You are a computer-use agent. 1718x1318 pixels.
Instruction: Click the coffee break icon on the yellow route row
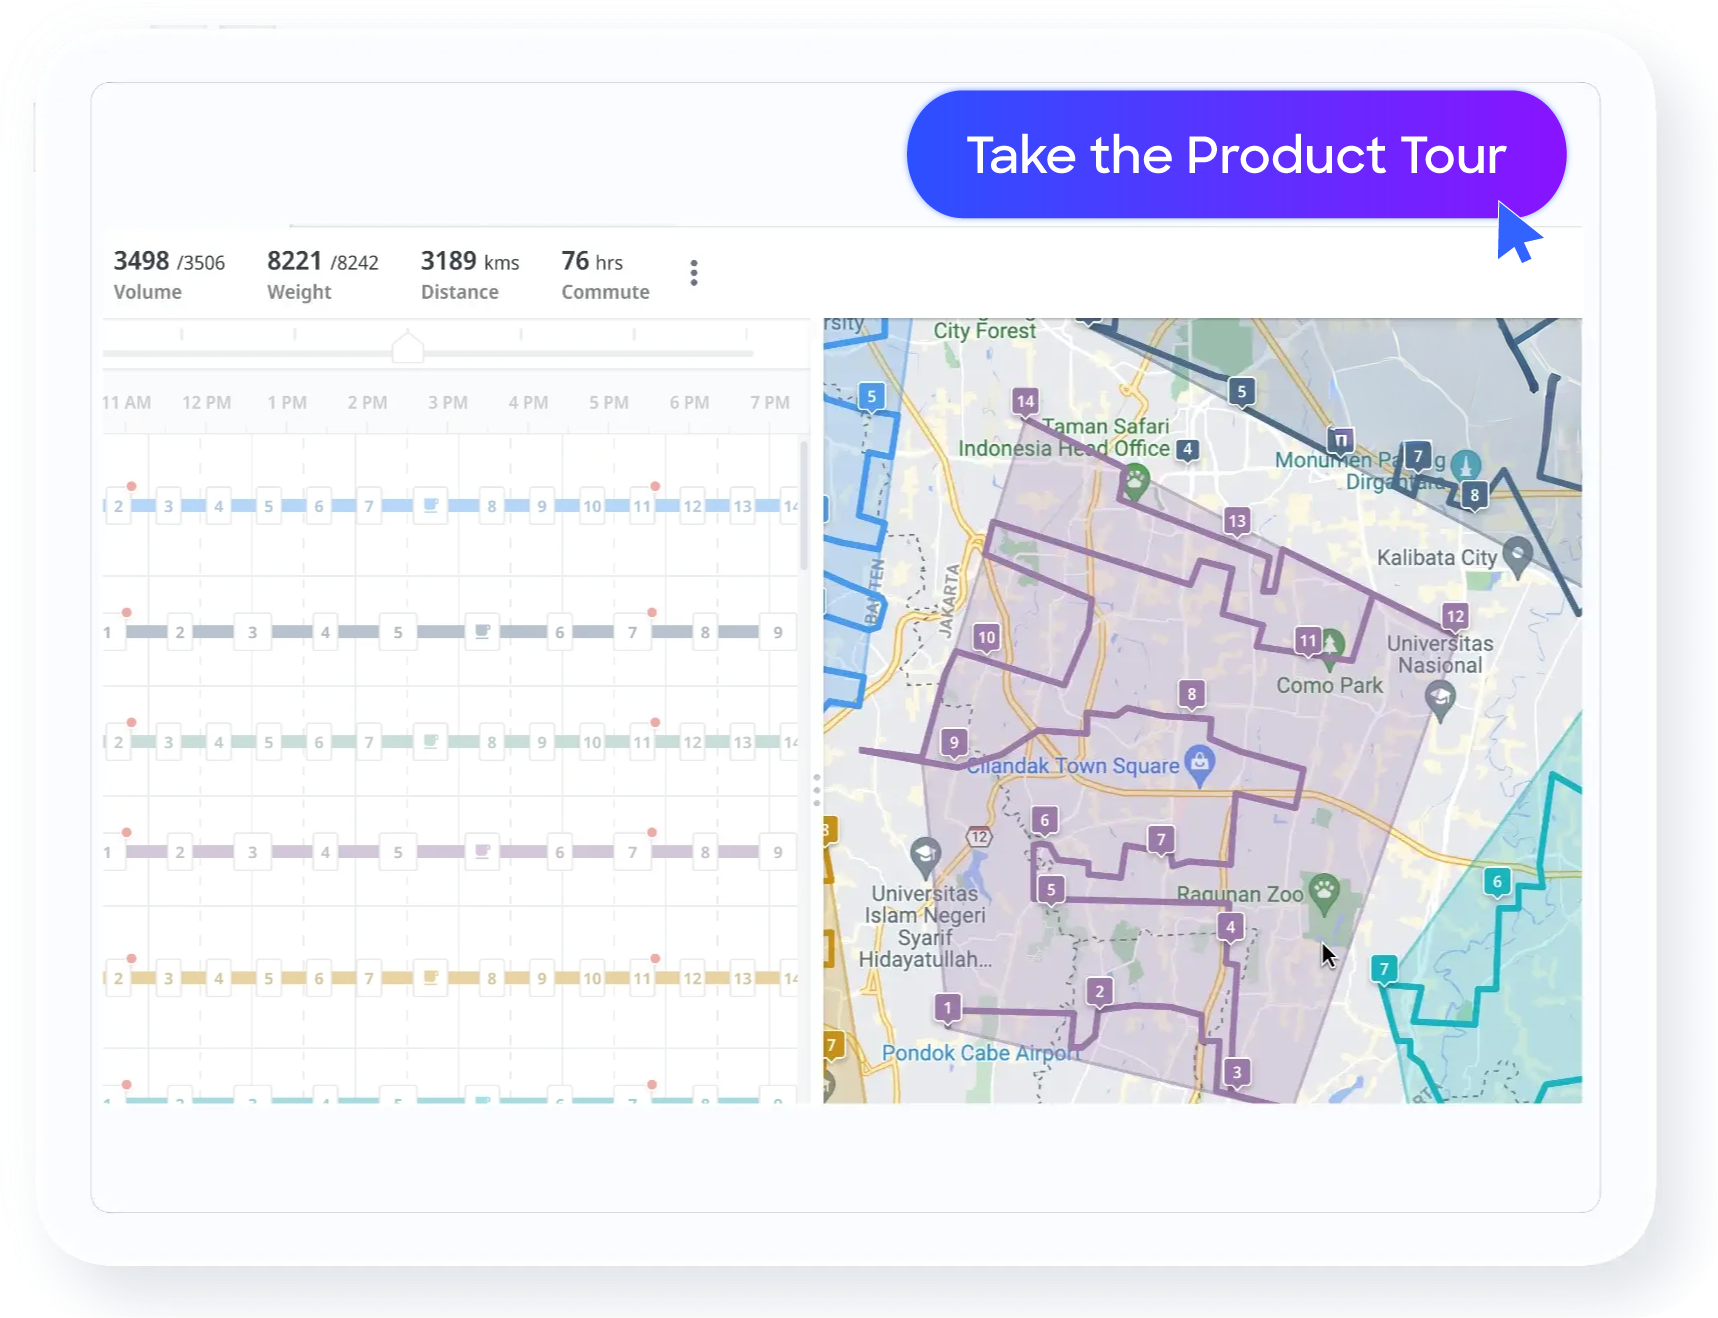429,977
